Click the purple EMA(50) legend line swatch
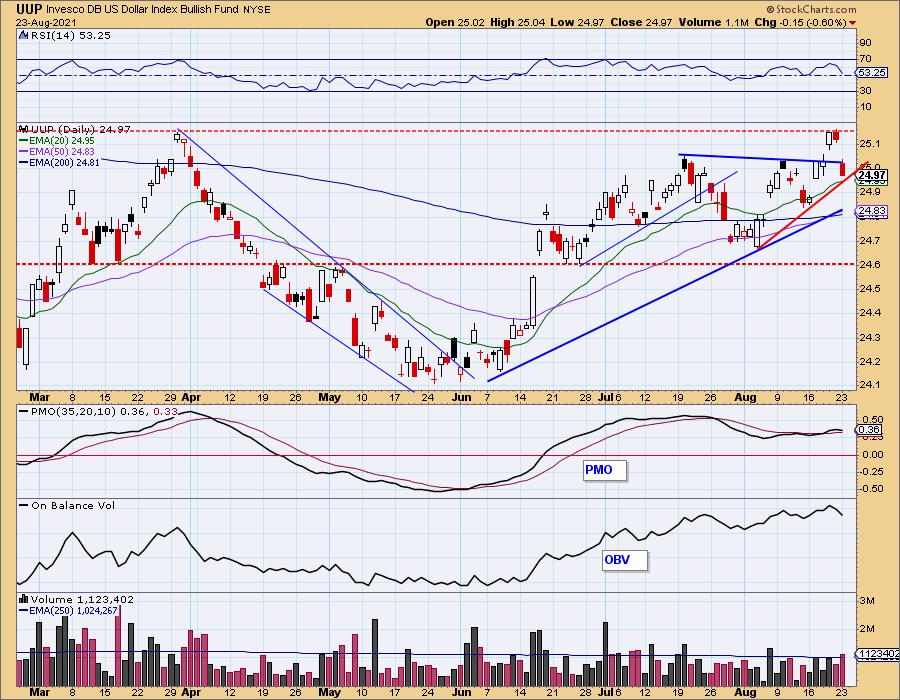The width and height of the screenshot is (900, 700). coord(24,151)
